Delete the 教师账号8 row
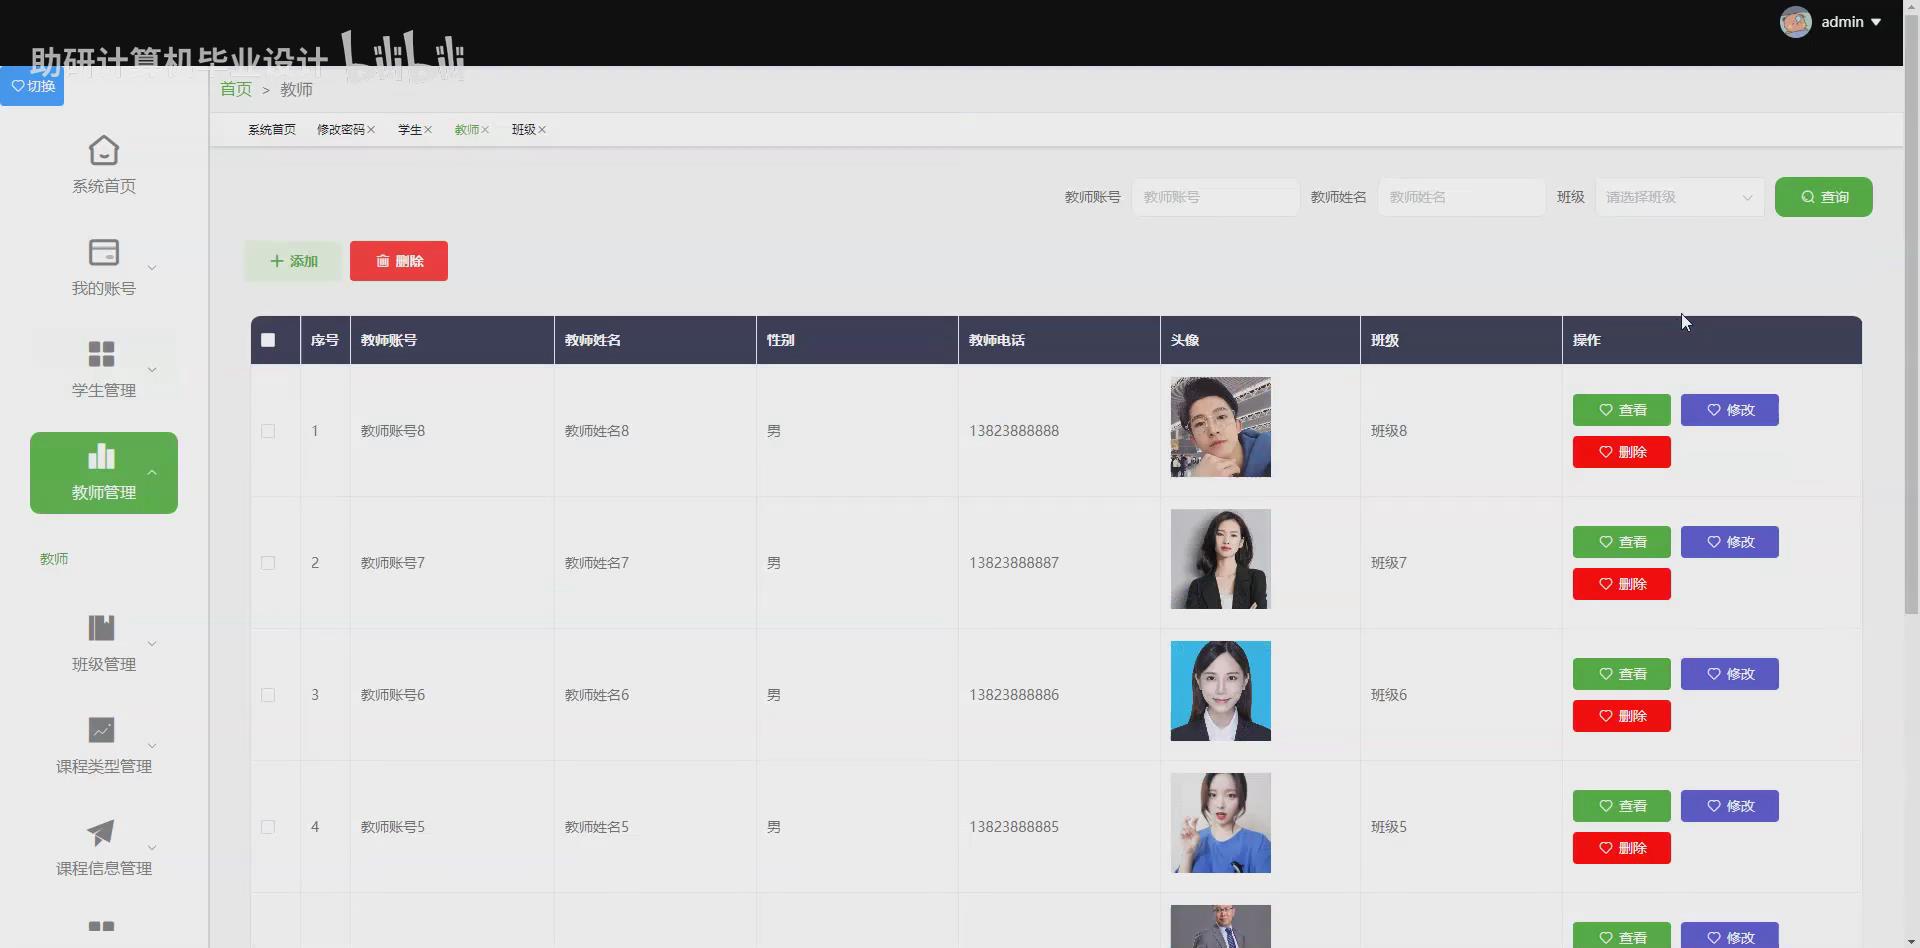 (x=1622, y=452)
